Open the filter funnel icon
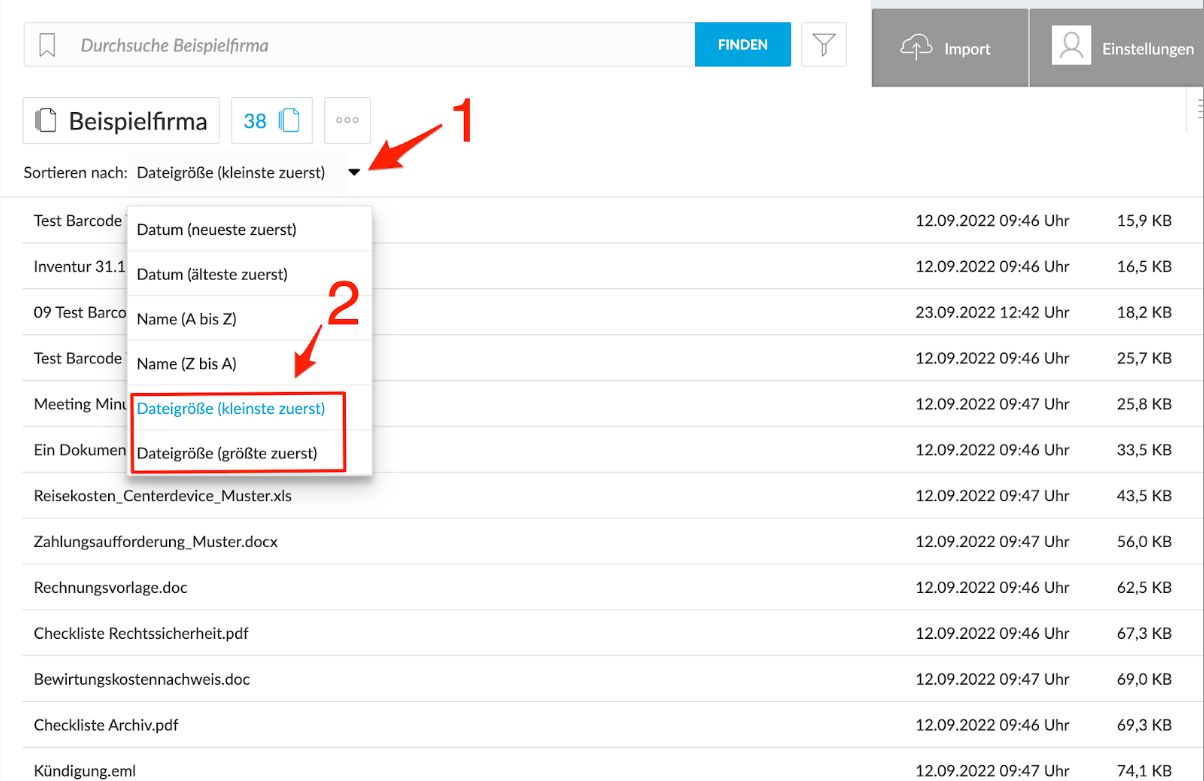This screenshot has height=781, width=1204. click(x=823, y=45)
